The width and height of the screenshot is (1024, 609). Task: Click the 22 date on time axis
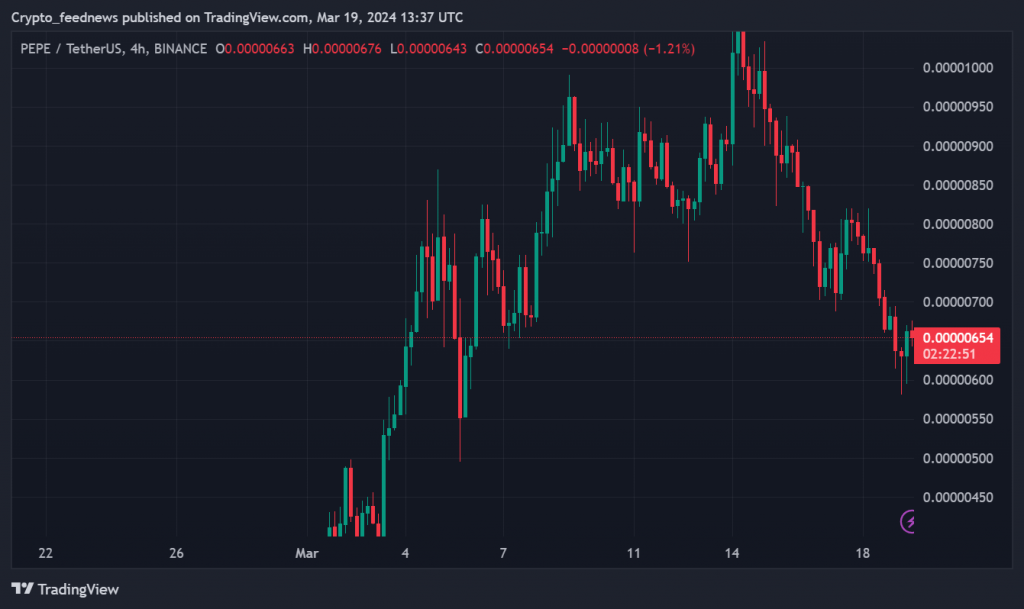[x=45, y=553]
